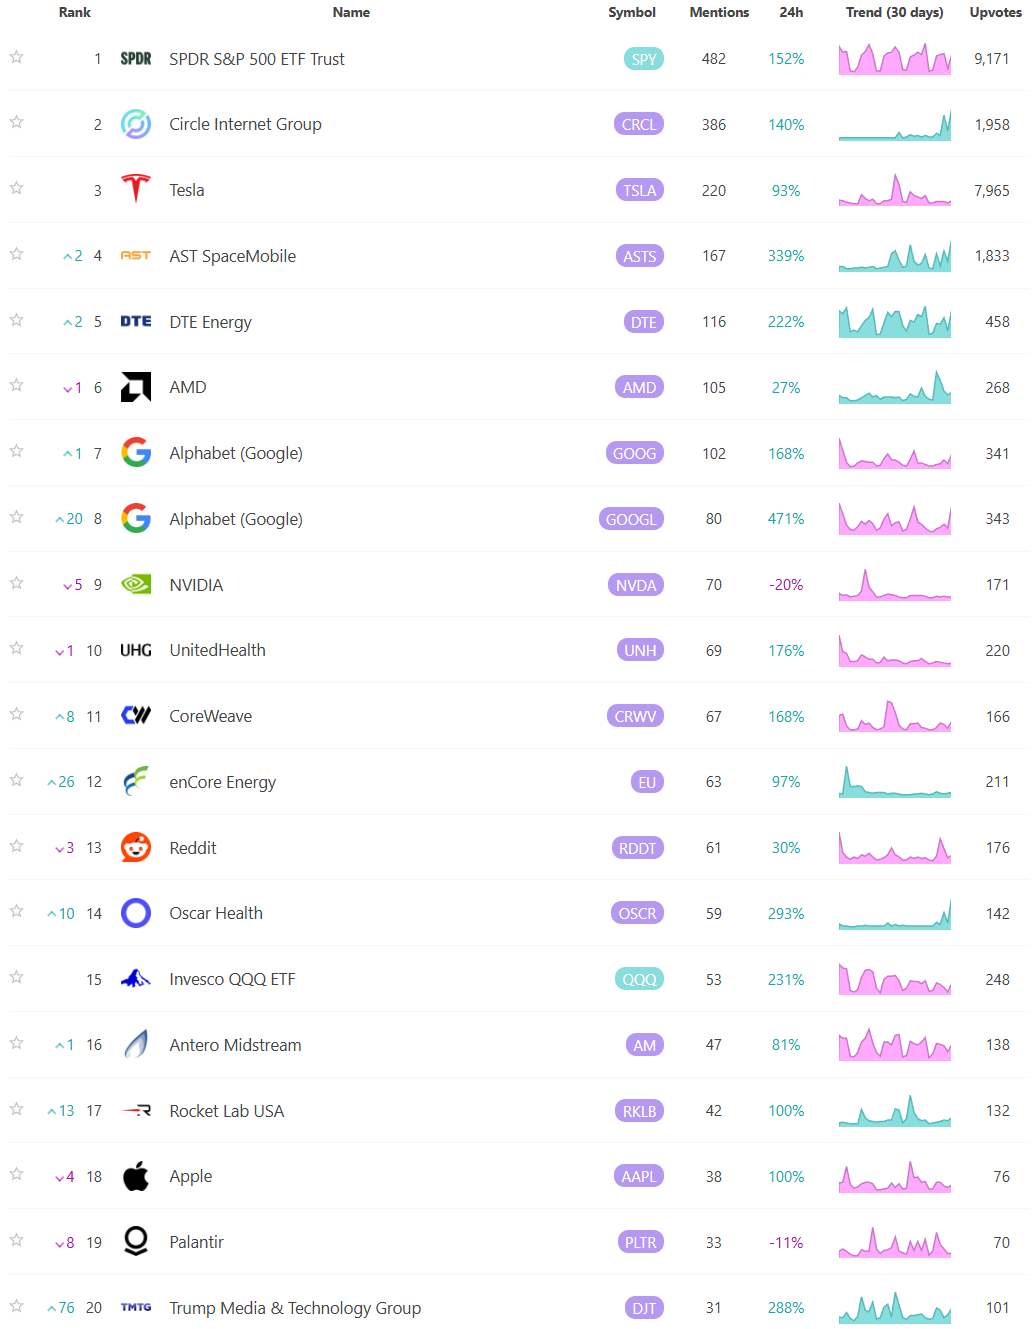Star the CoreWeave row as favorite
The width and height of the screenshot is (1033, 1329).
[16, 714]
